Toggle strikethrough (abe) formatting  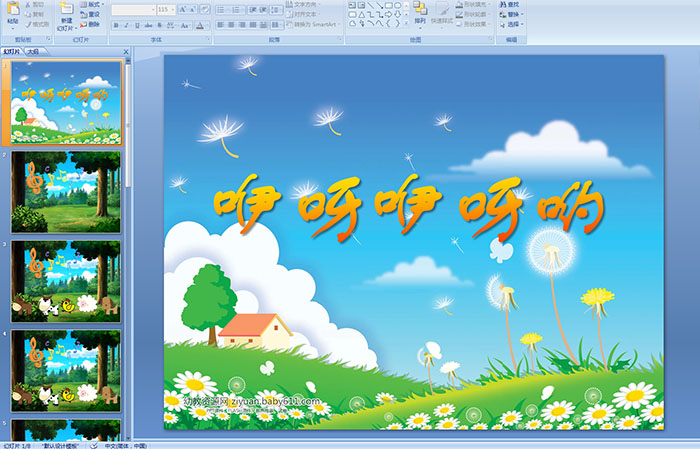[x=148, y=25]
